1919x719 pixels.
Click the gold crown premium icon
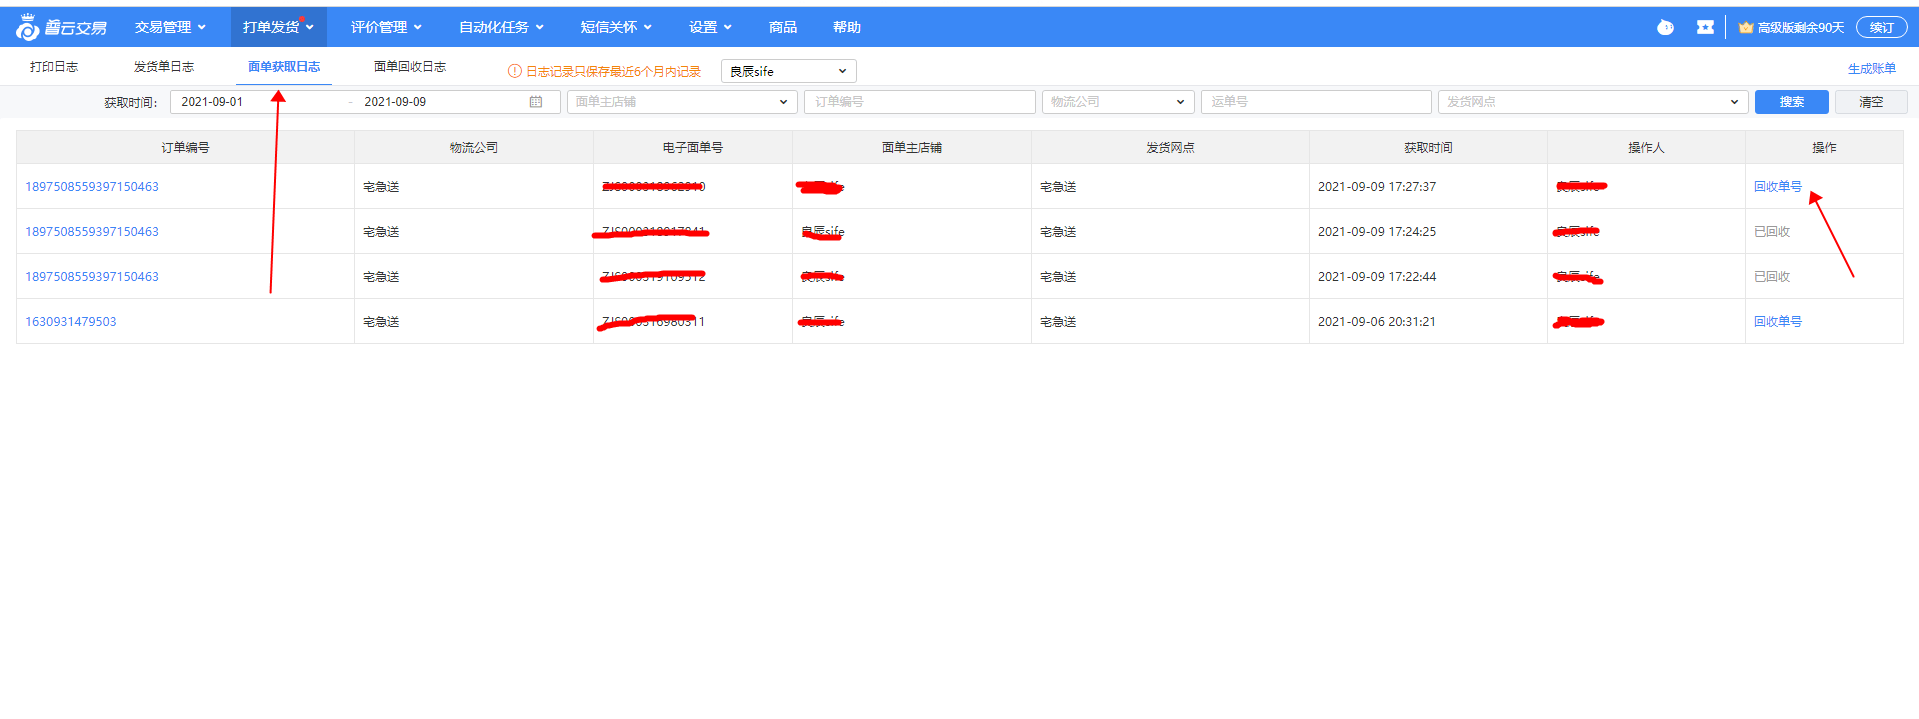pos(1746,27)
